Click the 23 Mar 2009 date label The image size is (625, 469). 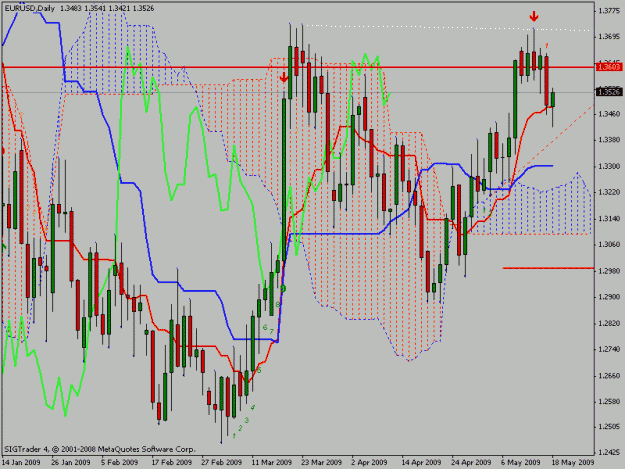(x=322, y=462)
